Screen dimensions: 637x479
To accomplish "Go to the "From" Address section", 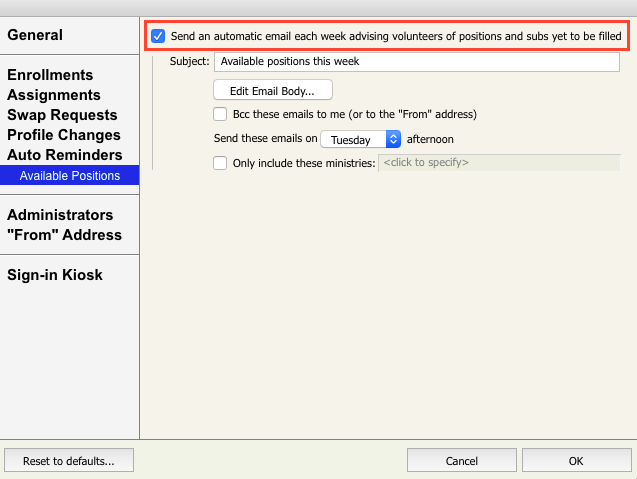I will pyautogui.click(x=65, y=235).
